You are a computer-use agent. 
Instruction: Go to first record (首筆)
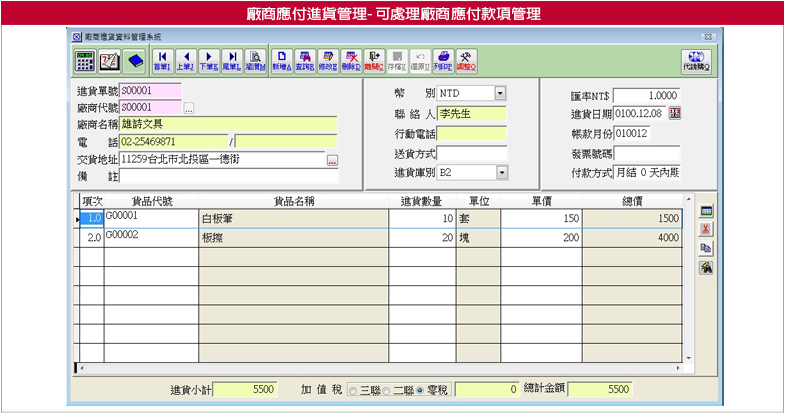click(160, 60)
